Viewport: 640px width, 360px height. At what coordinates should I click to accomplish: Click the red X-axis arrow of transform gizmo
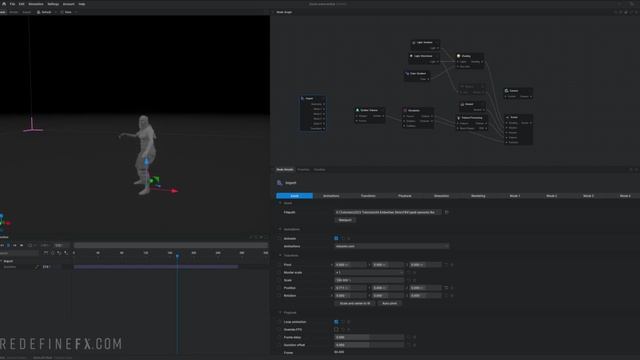174,191
